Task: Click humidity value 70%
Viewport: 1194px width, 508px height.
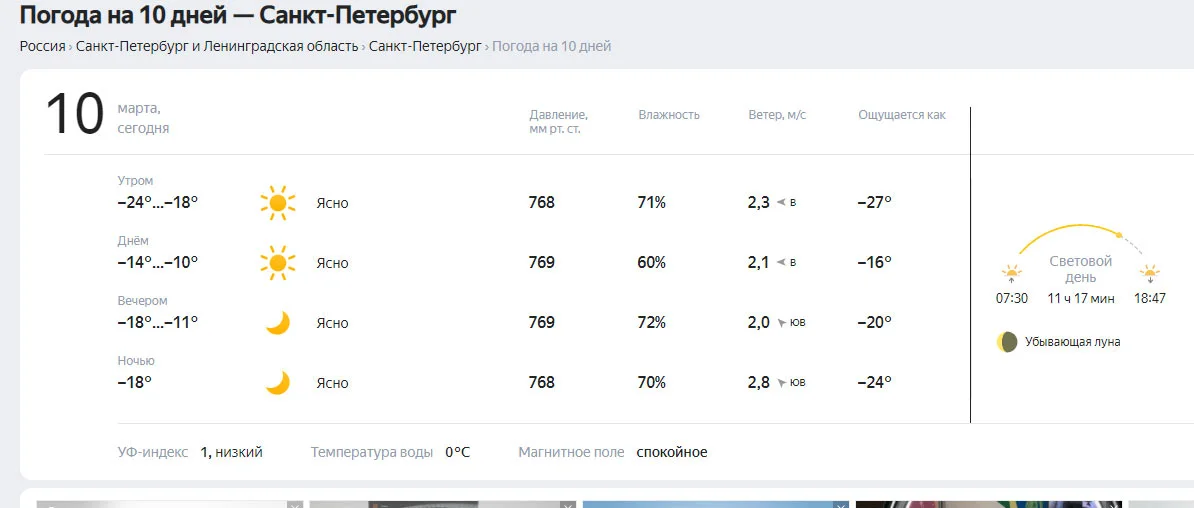Action: tap(652, 382)
